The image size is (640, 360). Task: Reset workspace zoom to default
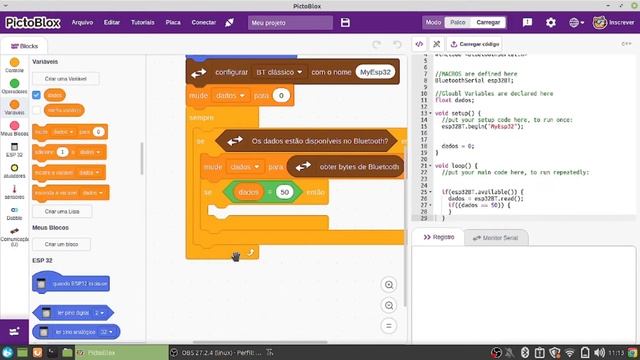[389, 326]
